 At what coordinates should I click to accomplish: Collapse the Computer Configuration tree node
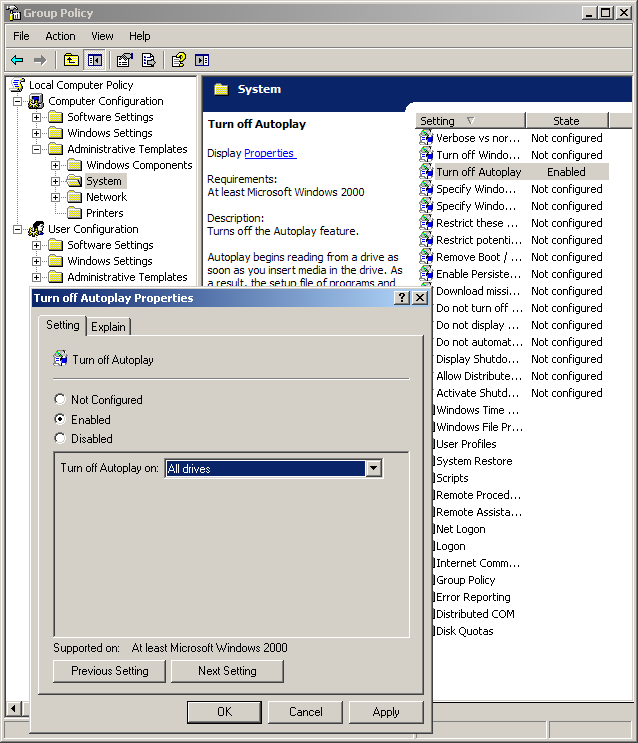(18, 101)
